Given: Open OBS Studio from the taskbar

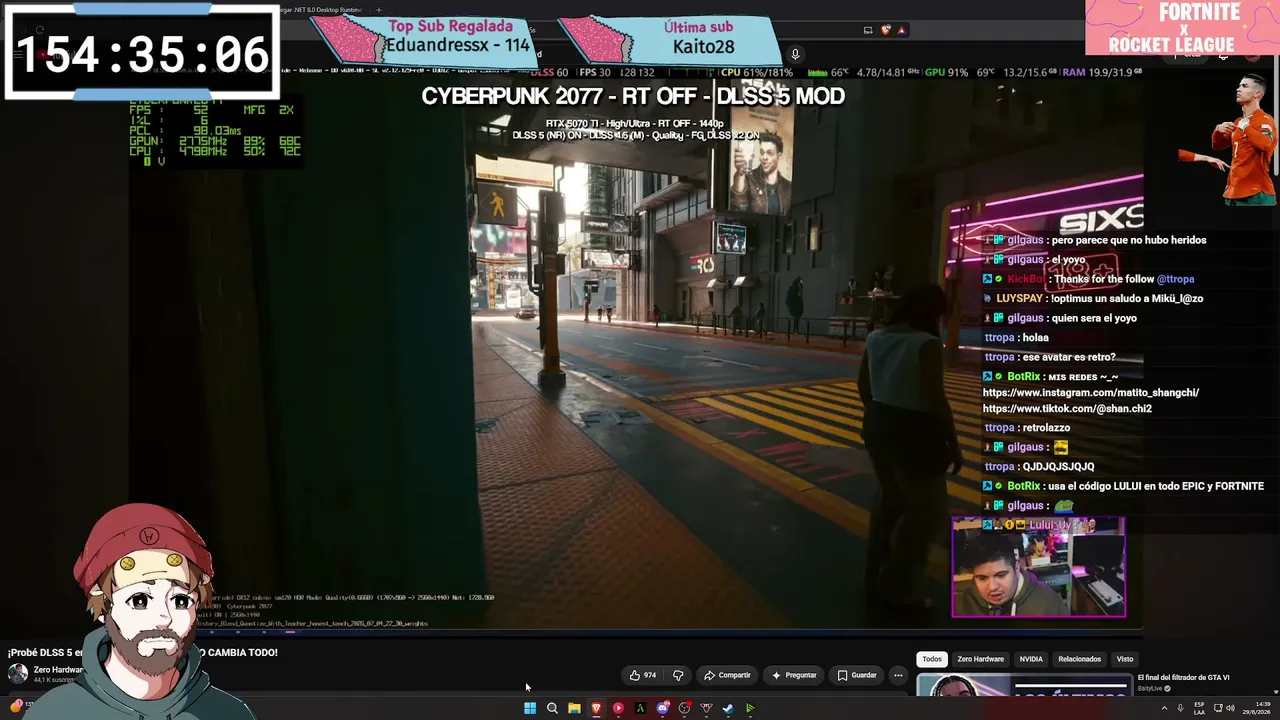Looking at the screenshot, I should pos(684,708).
